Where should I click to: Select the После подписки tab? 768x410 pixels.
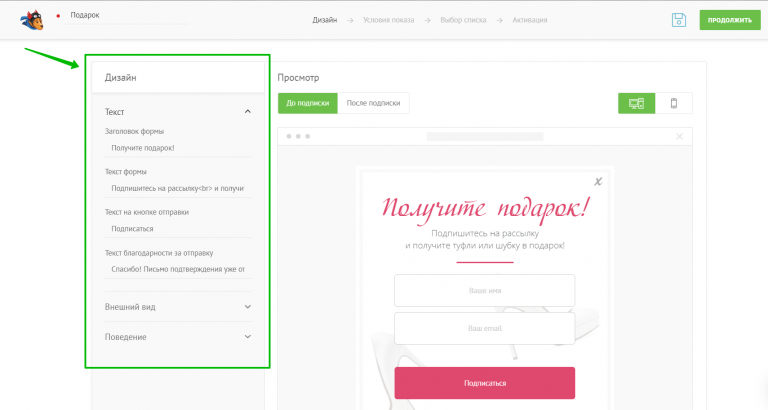coord(373,103)
